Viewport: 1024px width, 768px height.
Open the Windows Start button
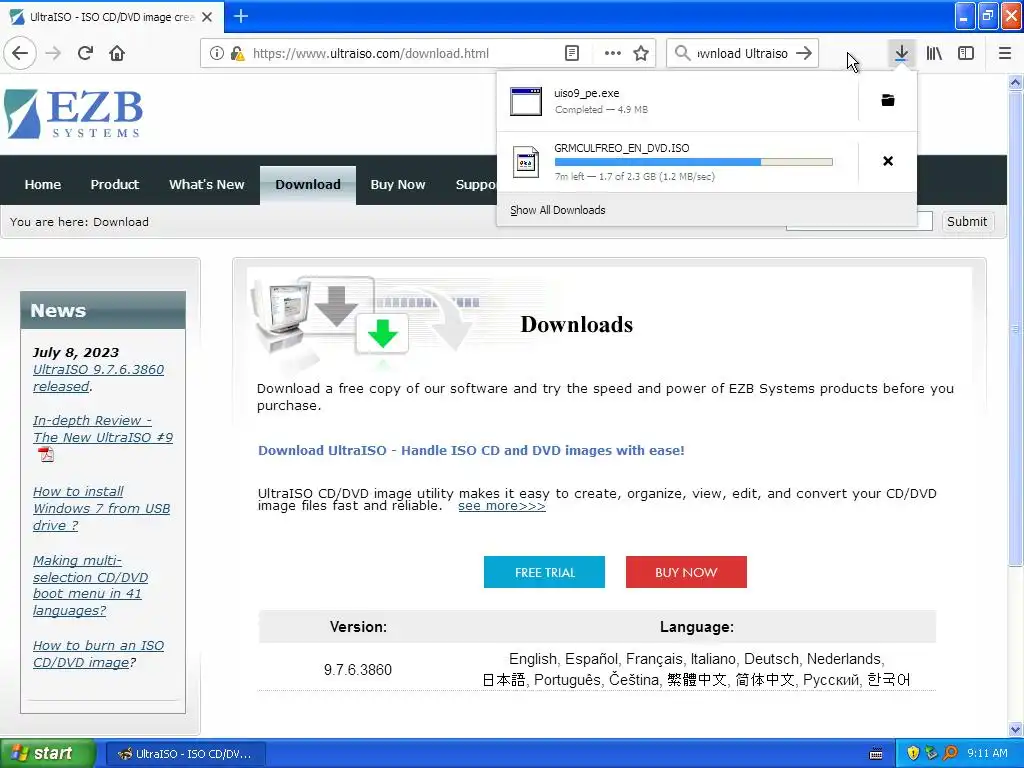(x=48, y=753)
